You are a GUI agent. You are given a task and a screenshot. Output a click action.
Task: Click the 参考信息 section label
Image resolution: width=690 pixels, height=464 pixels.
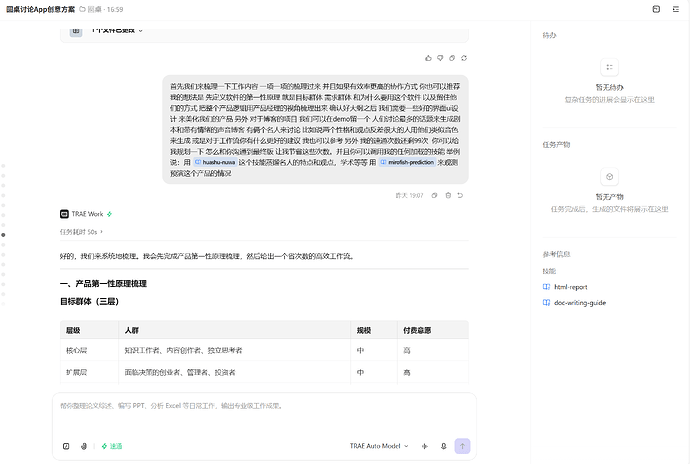[556, 254]
